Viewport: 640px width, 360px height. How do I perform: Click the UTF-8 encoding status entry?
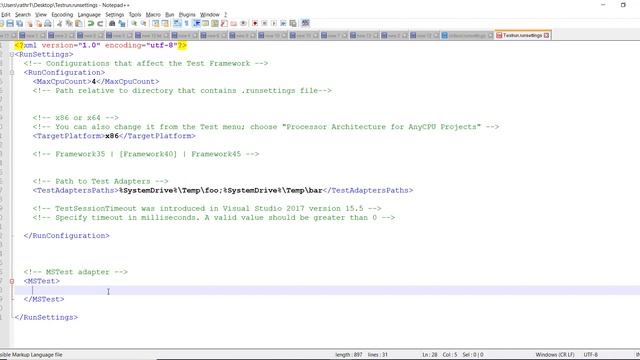591,355
